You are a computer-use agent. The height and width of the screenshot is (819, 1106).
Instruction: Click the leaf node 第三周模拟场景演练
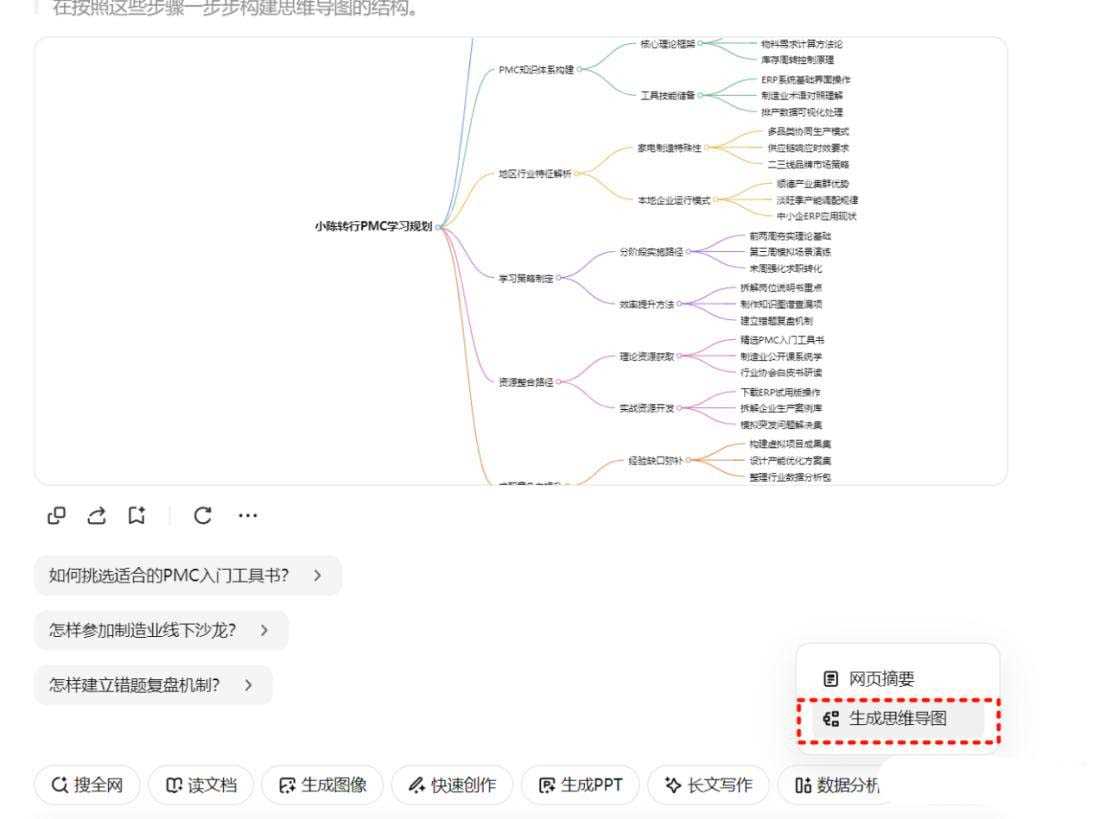[790, 252]
